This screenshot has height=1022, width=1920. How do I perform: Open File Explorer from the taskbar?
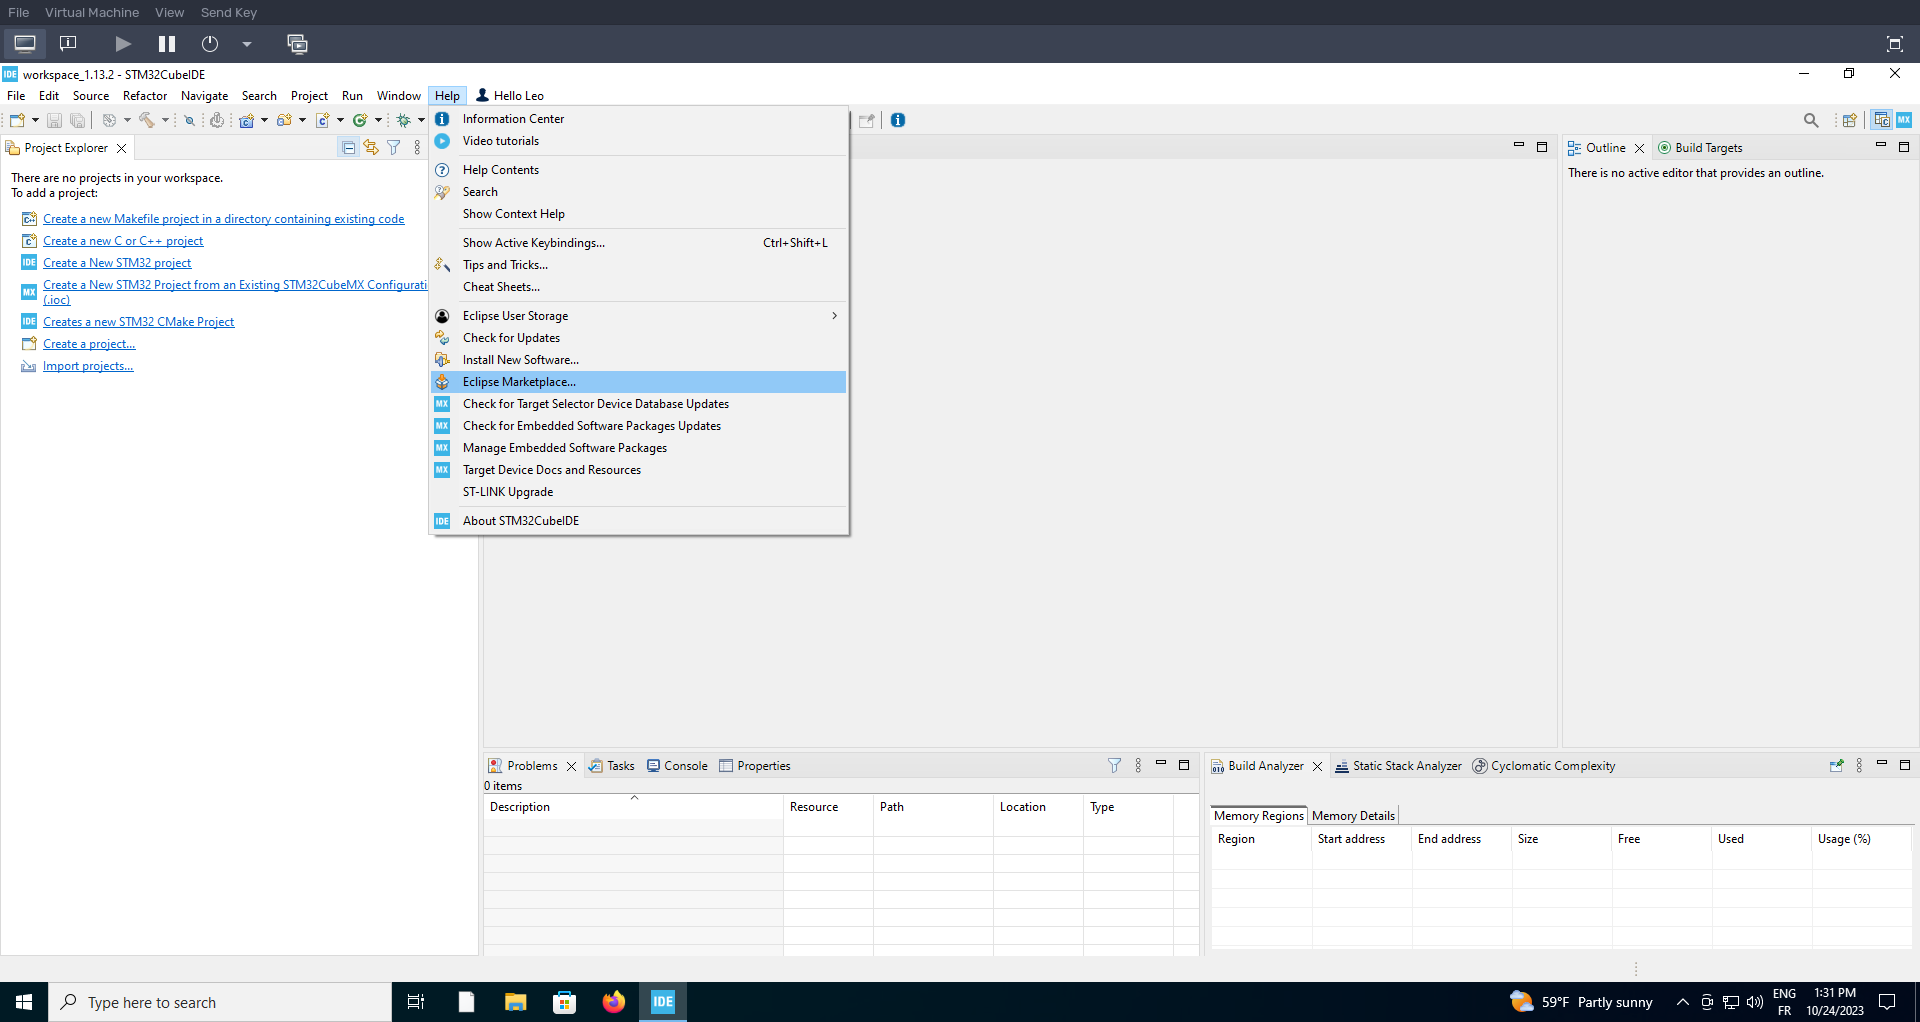point(515,1002)
